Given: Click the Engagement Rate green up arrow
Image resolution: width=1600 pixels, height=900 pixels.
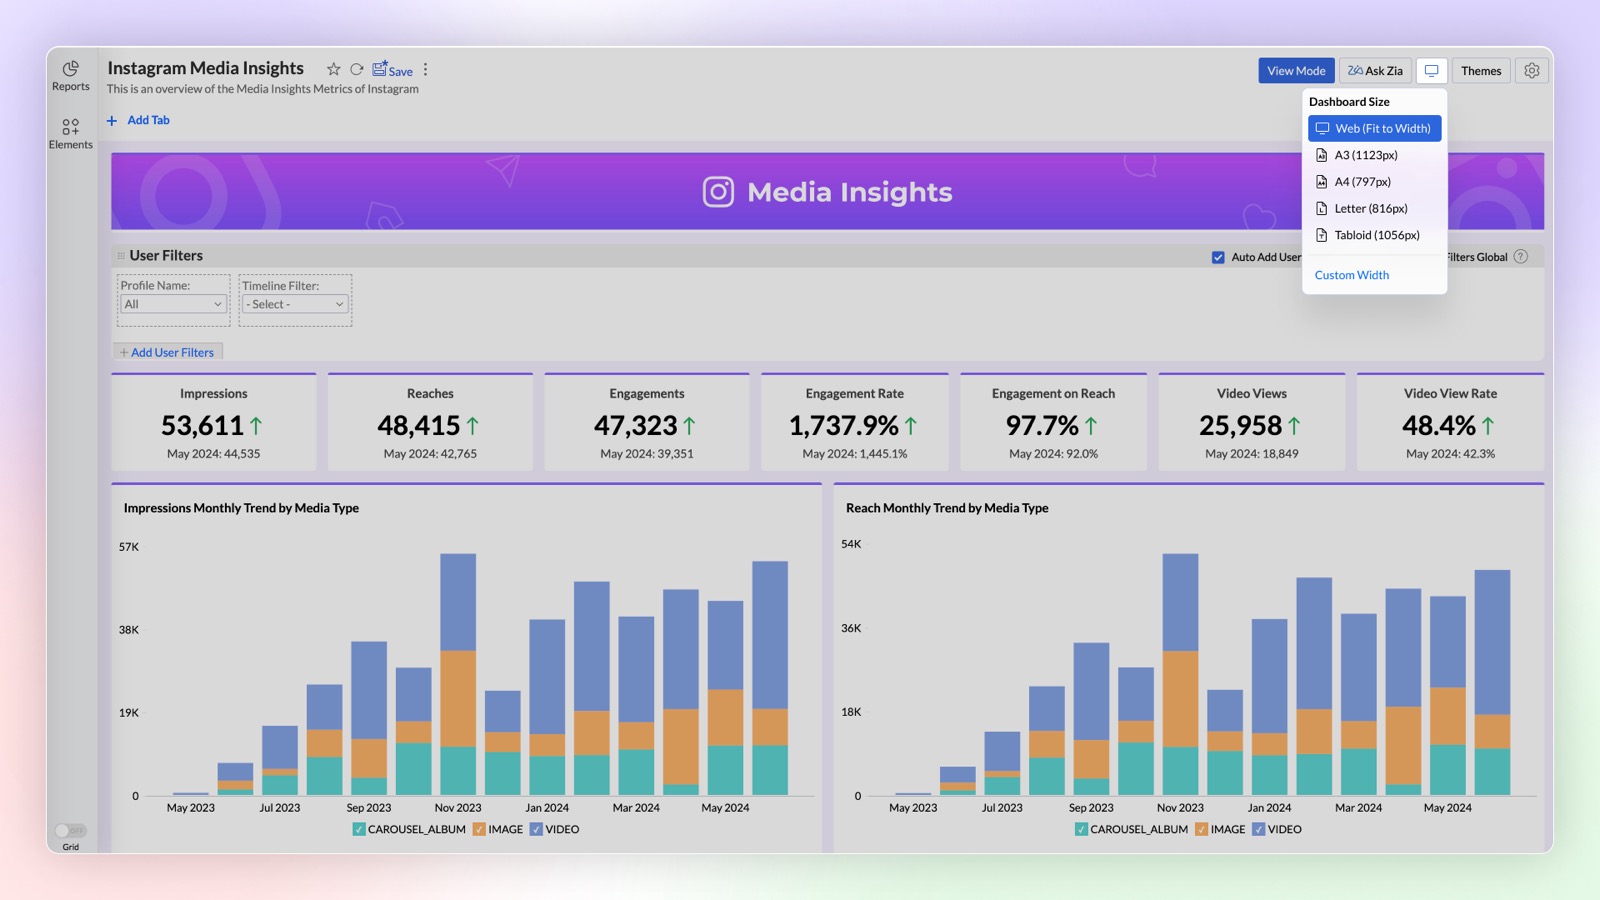Looking at the screenshot, I should click(x=911, y=425).
